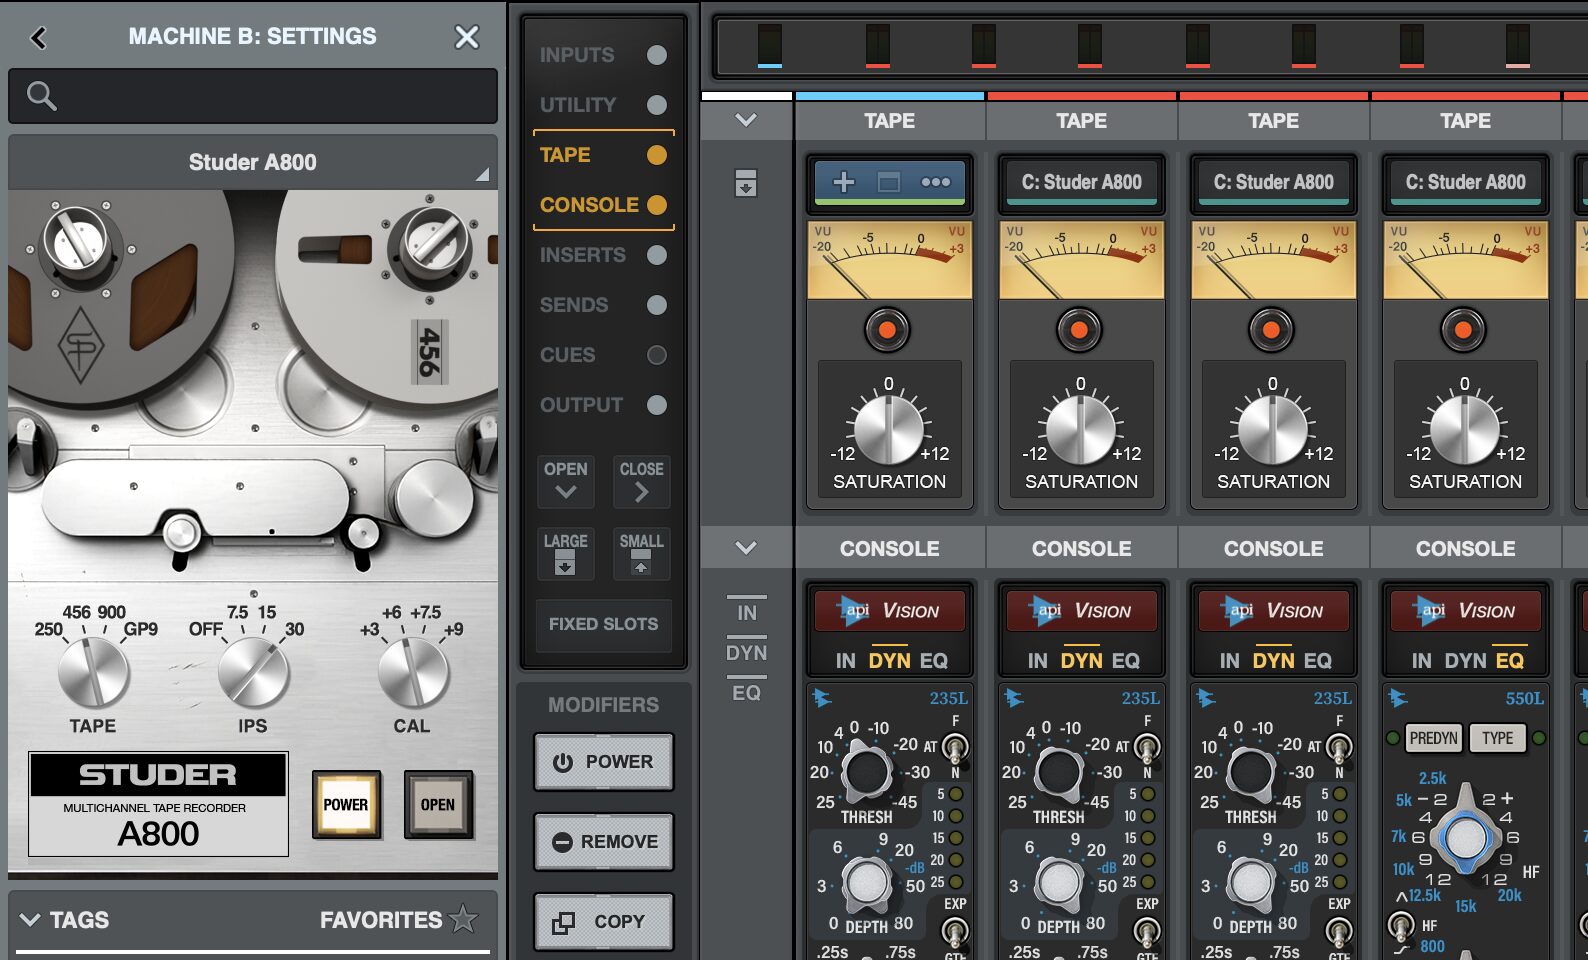This screenshot has width=1588, height=960.
Task: Adjust the first channel's SATURATION knob
Action: (x=889, y=430)
